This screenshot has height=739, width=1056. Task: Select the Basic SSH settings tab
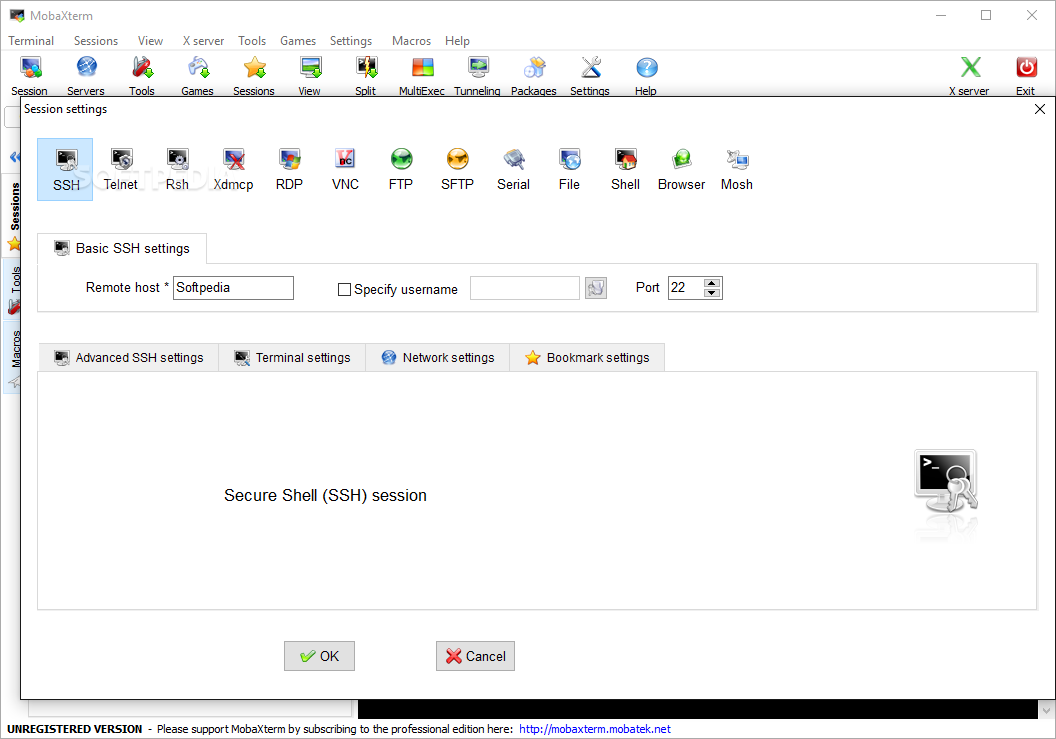point(122,249)
